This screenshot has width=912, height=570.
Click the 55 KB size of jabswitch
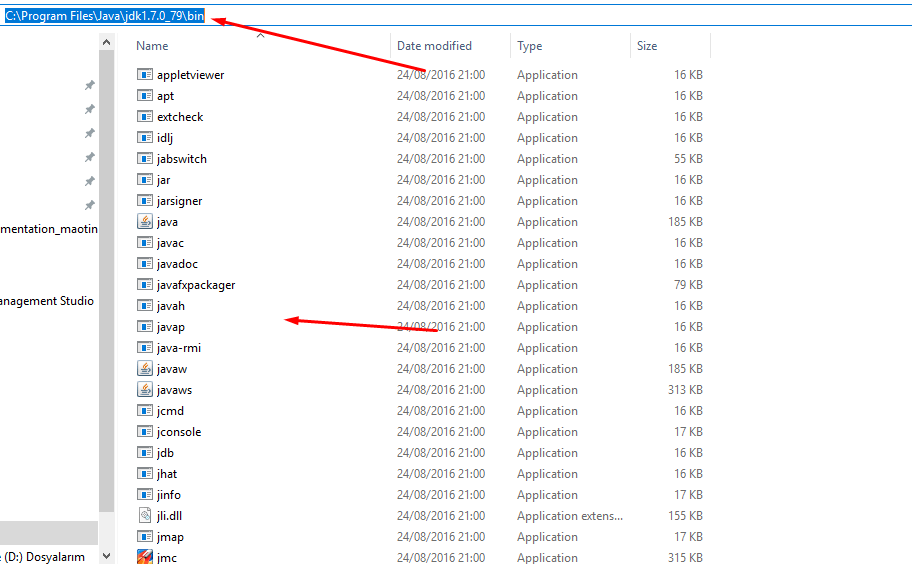pyautogui.click(x=689, y=158)
